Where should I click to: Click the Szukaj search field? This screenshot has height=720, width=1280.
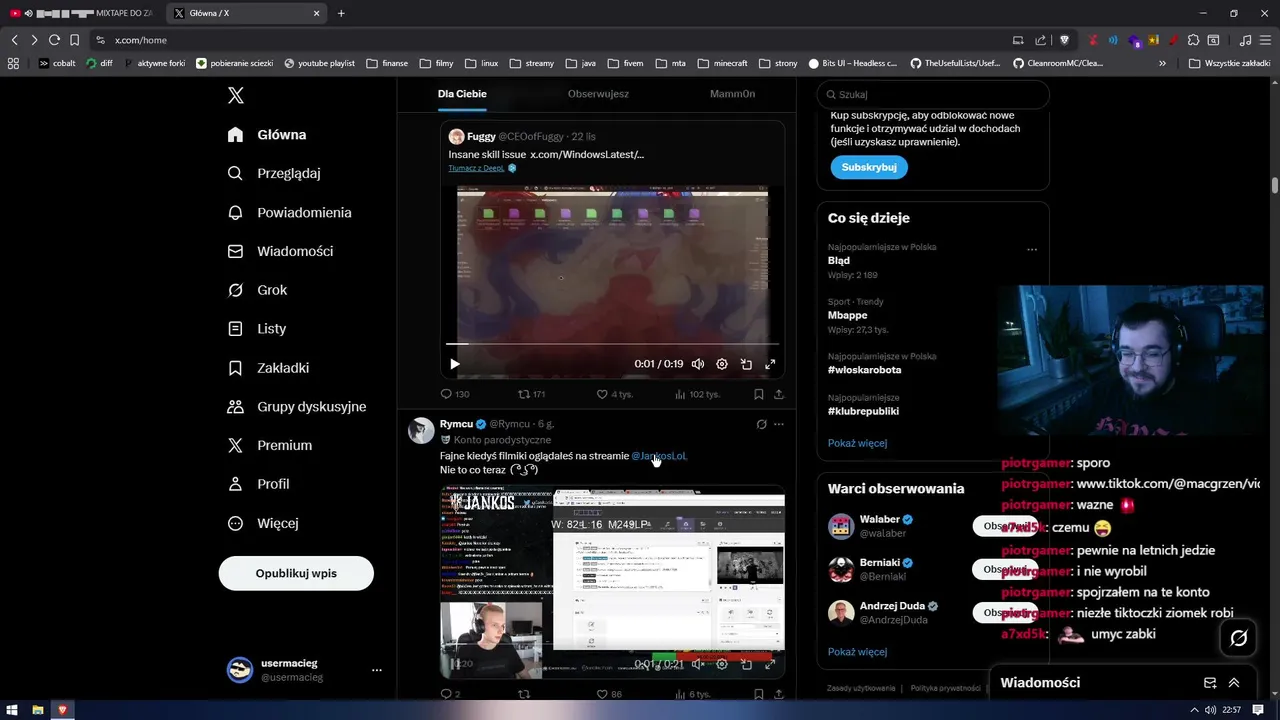[933, 94]
